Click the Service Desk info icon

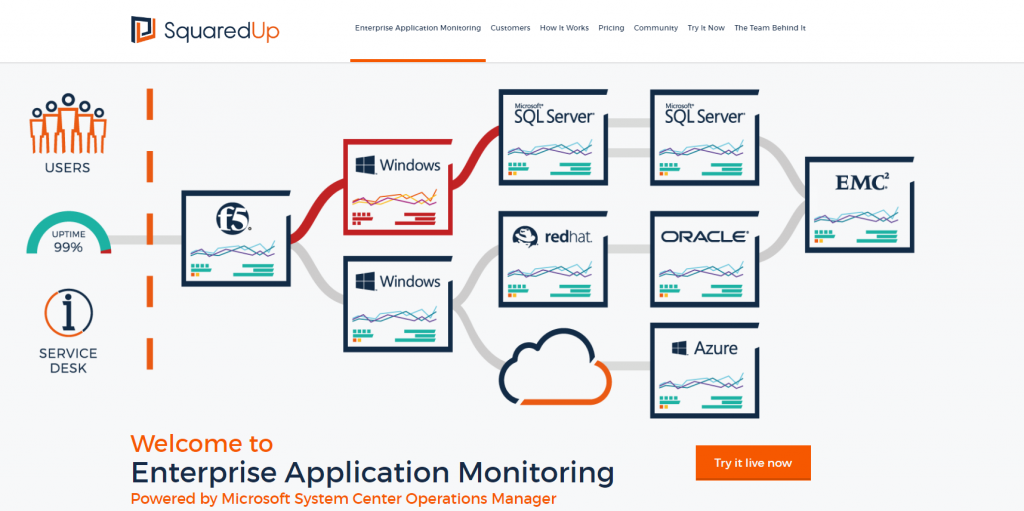[x=68, y=313]
